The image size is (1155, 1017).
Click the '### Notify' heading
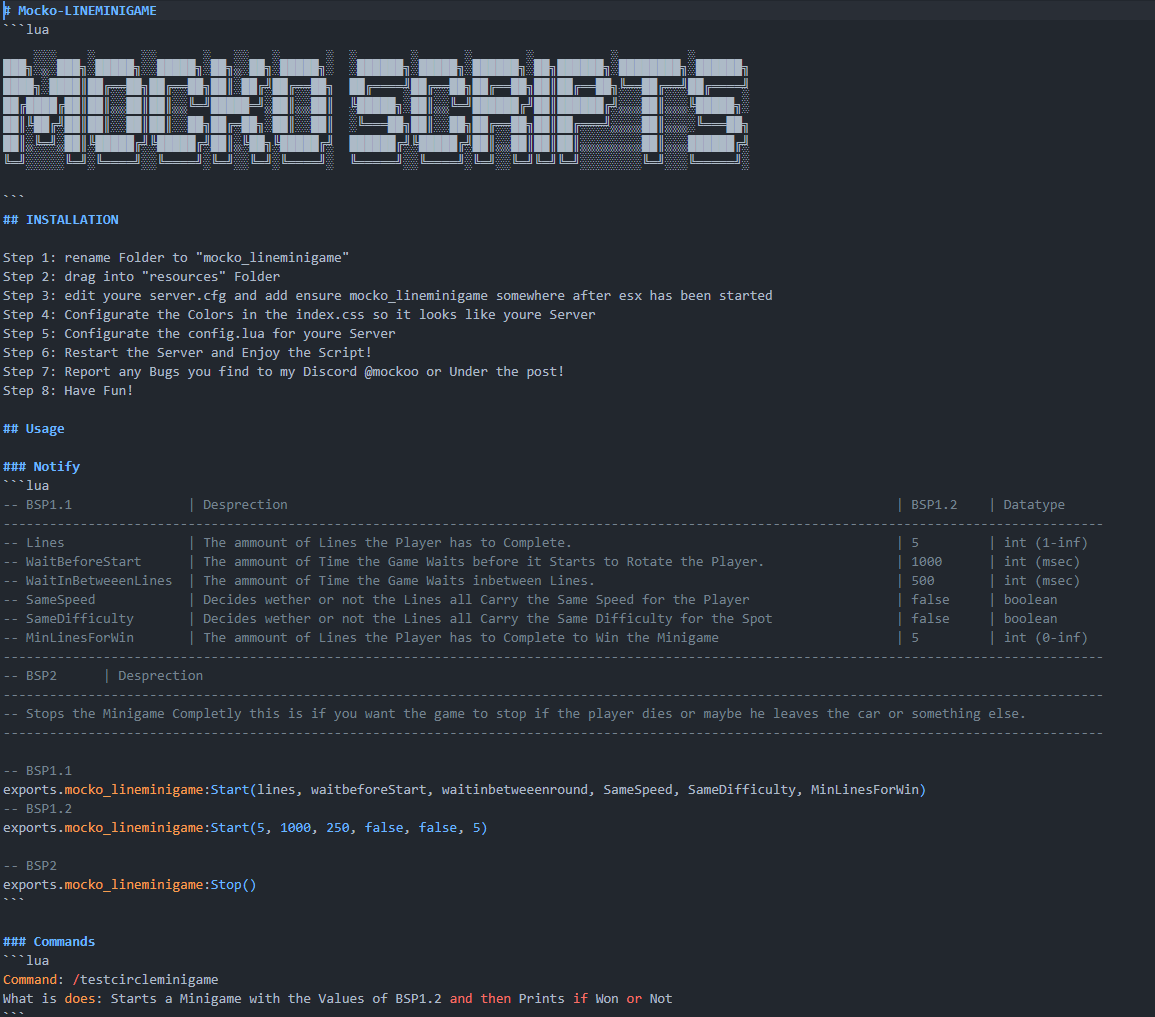(x=41, y=467)
